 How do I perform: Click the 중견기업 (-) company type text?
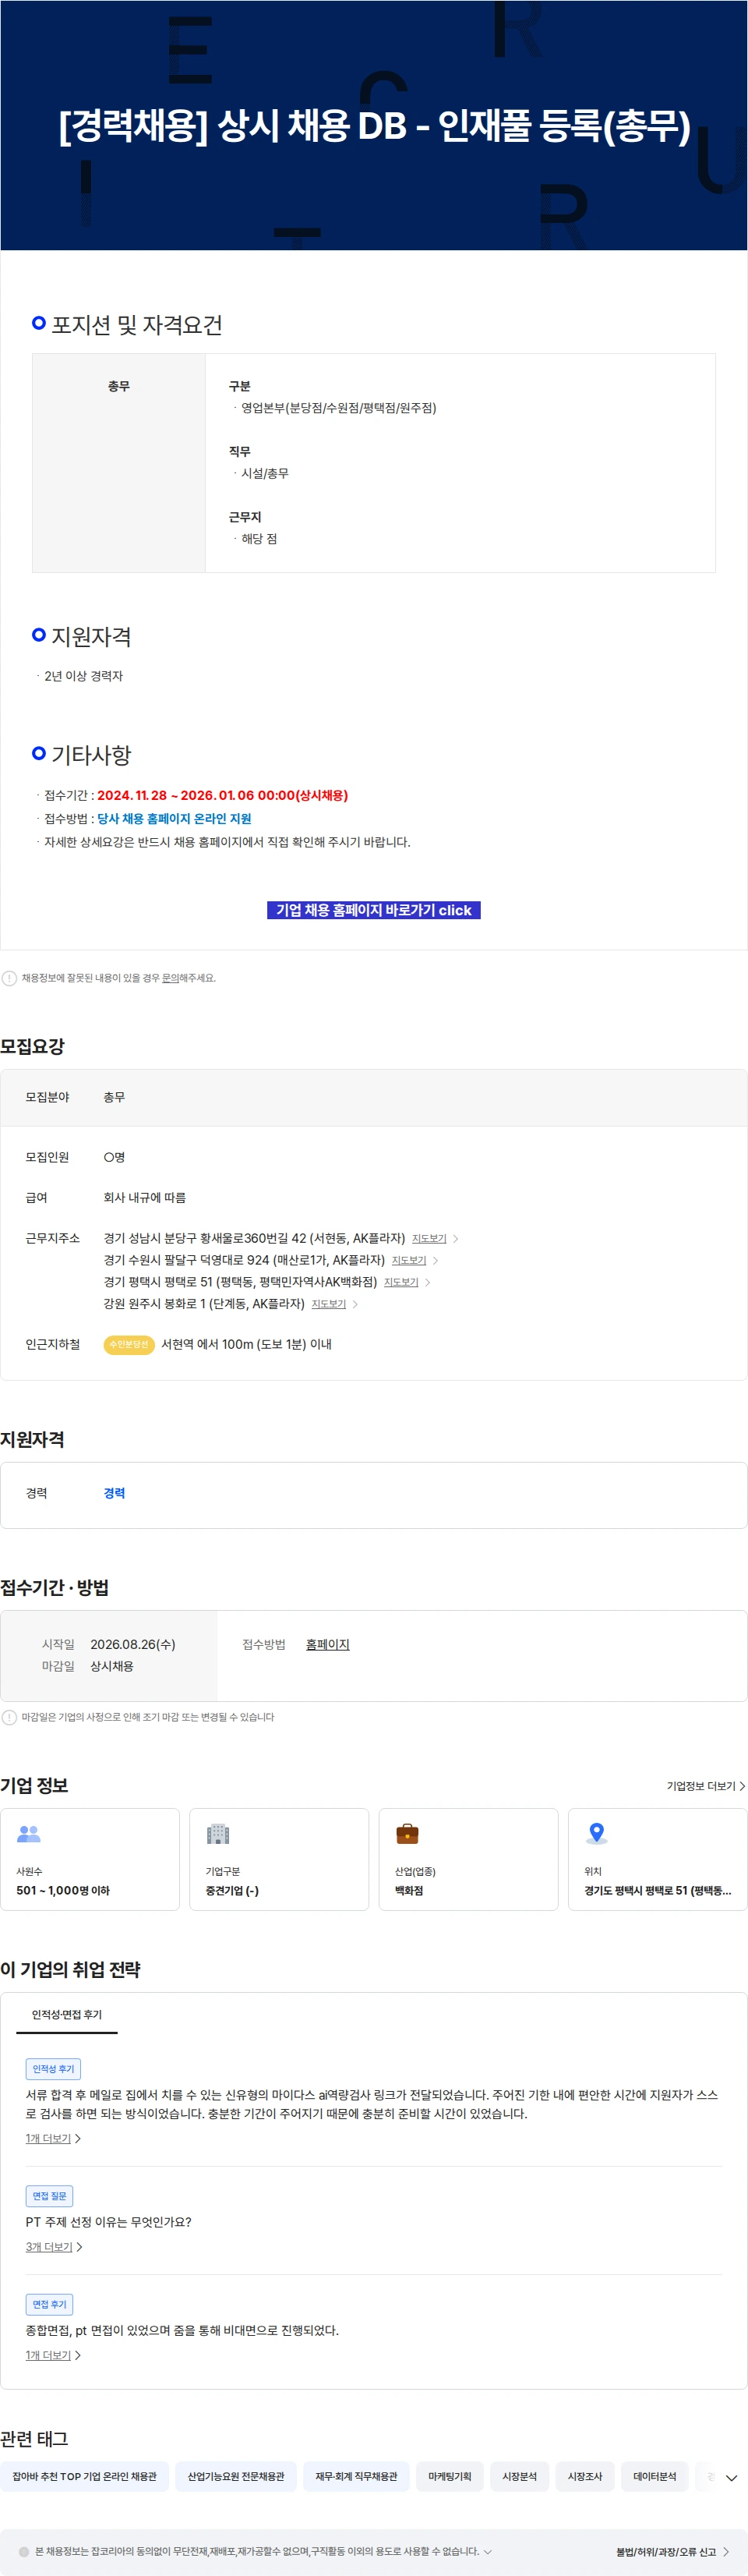coord(232,1890)
